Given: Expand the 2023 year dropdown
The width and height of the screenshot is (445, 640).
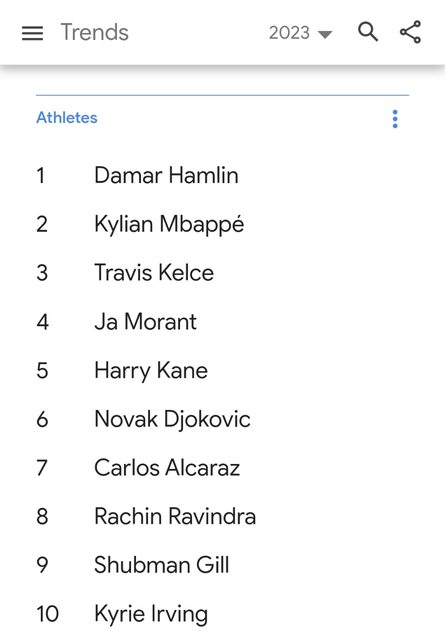Looking at the screenshot, I should click(x=301, y=33).
